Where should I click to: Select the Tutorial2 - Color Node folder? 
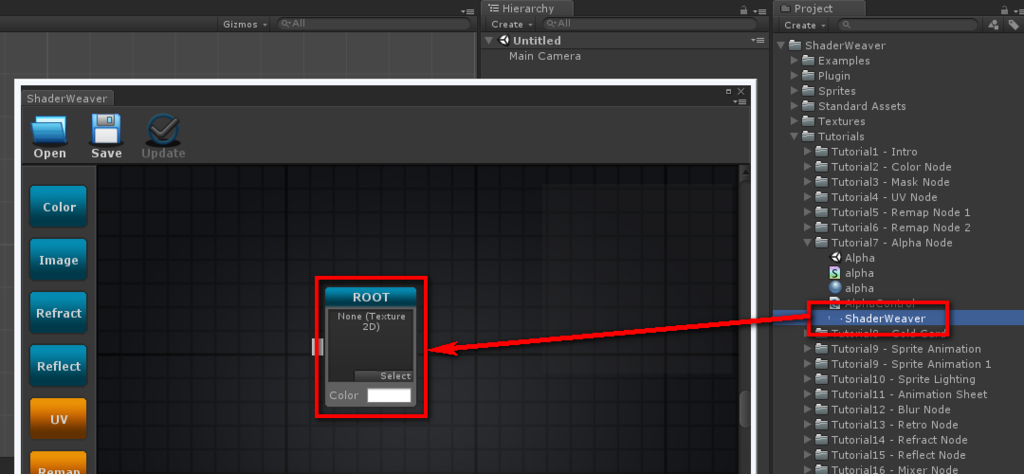click(x=891, y=167)
